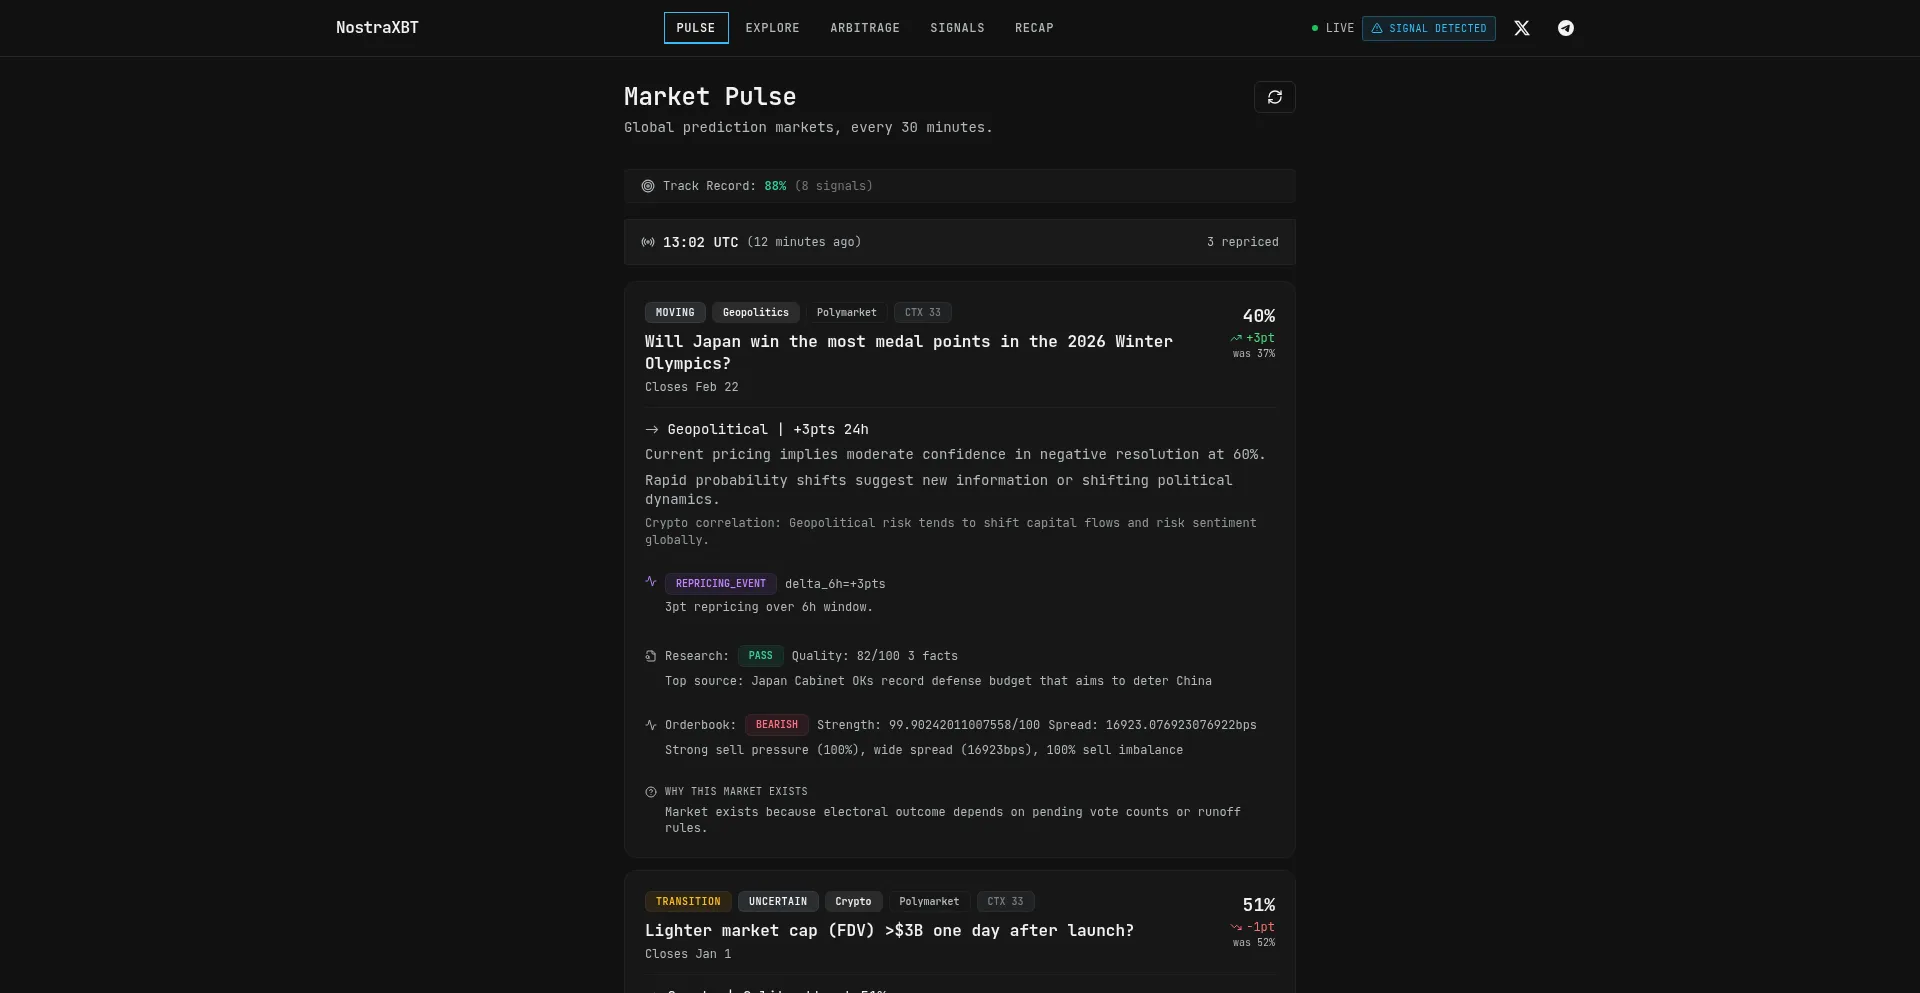Click the warning triangle in SIGNAL DETECTED
1920x993 pixels.
1376,28
